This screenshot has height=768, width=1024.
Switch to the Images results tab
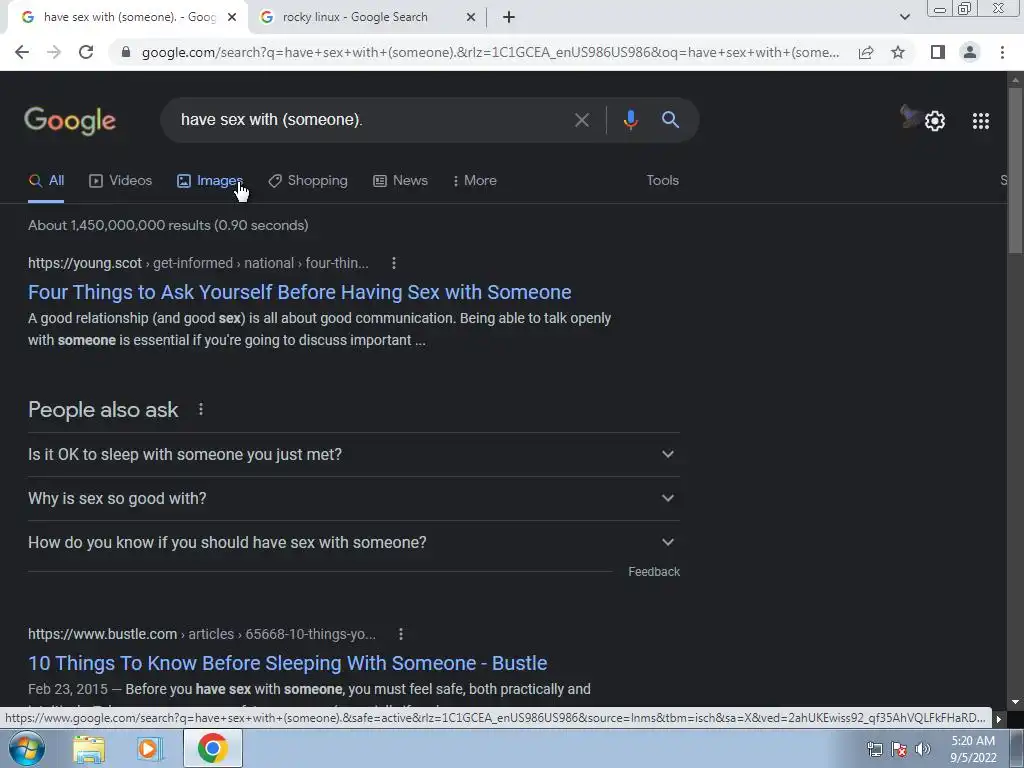click(210, 180)
